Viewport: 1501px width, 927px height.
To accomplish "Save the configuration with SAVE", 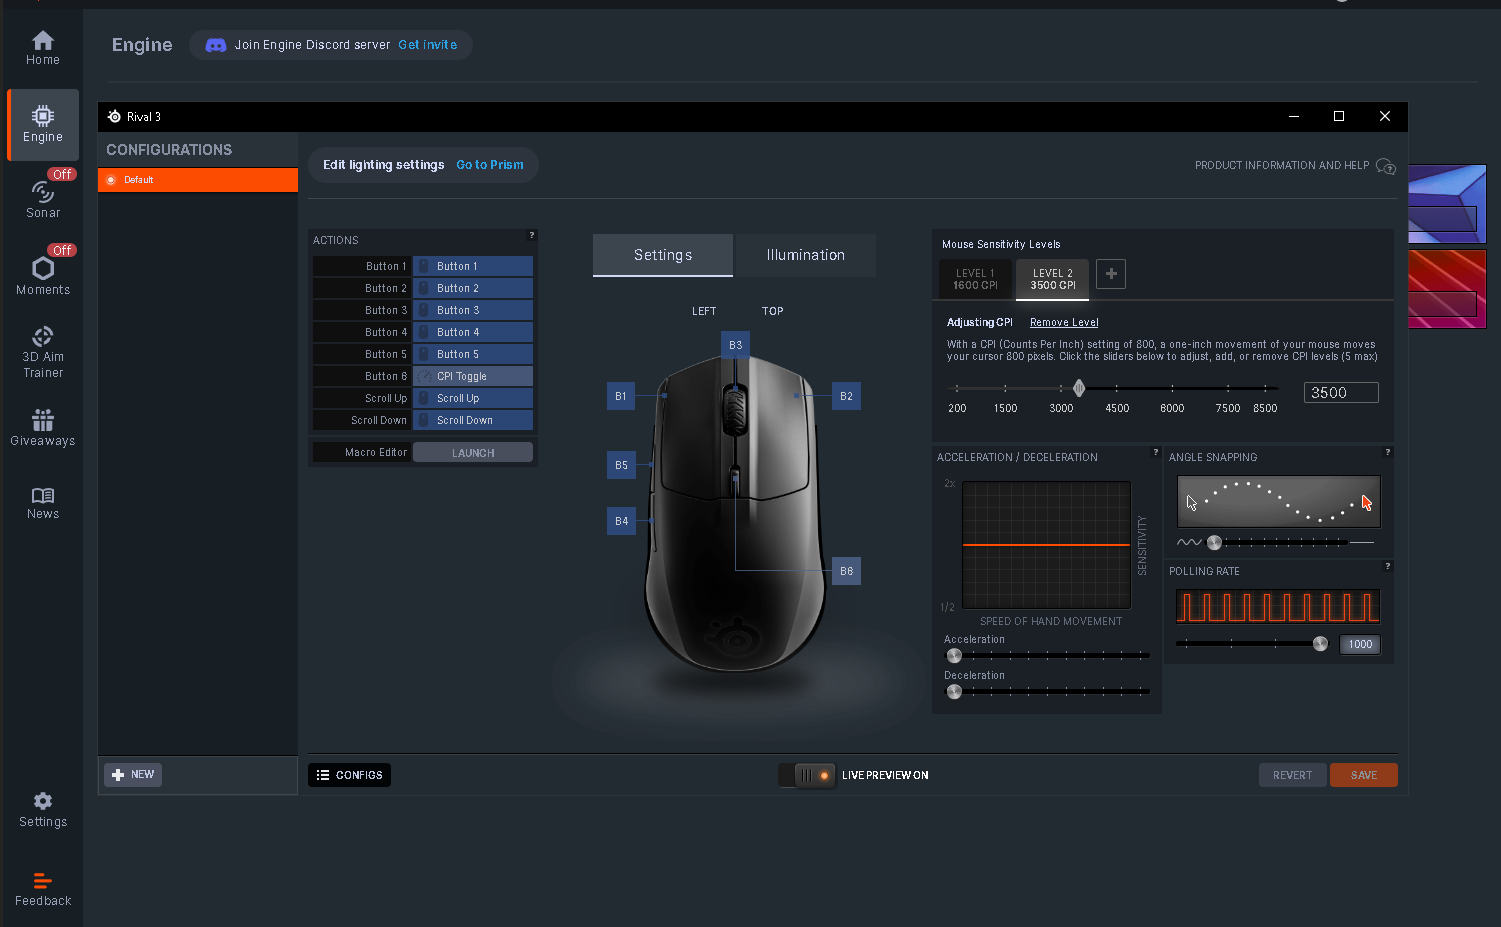I will (1364, 775).
